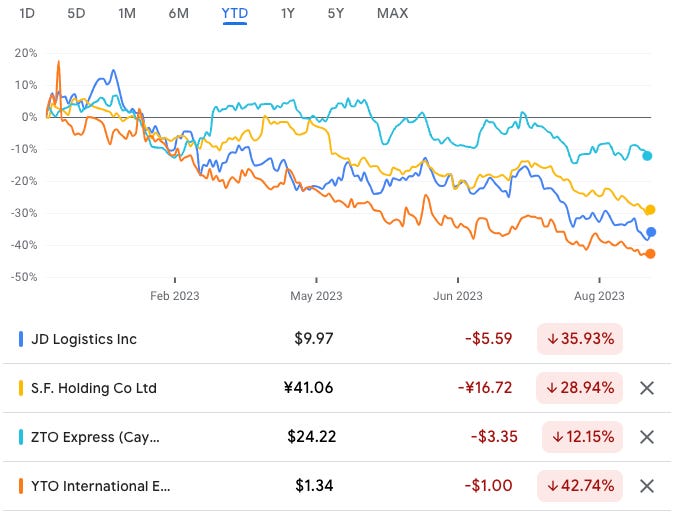This screenshot has width=673, height=515.
Task: Remove YTO International comparison with X
Action: (x=647, y=486)
